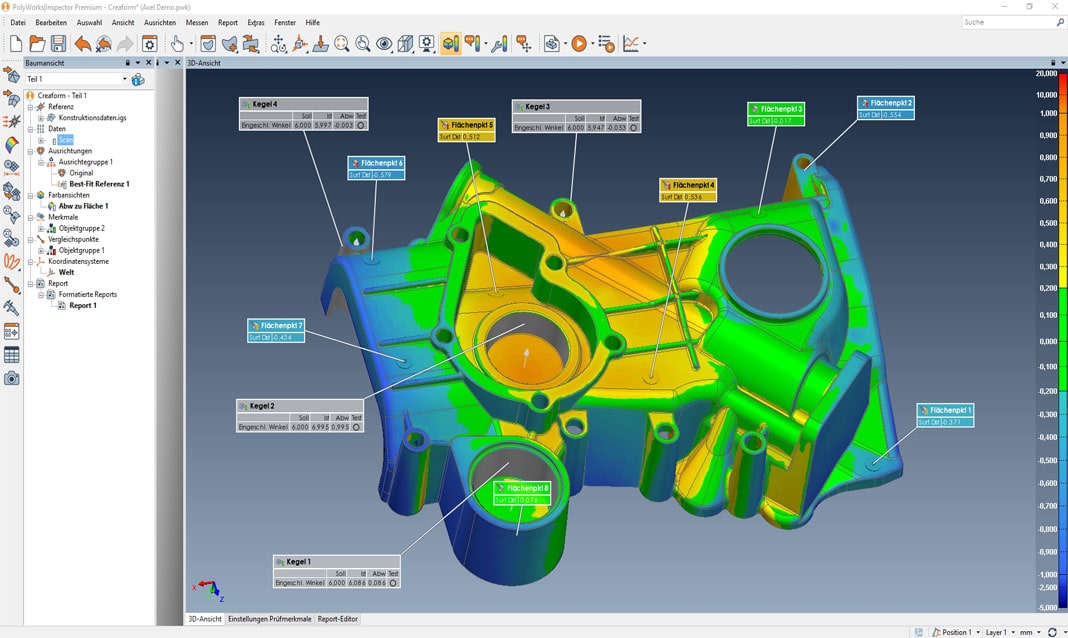This screenshot has width=1068, height=638.
Task: Select Best-Fit Referenz 1 in tree
Action: [99, 184]
